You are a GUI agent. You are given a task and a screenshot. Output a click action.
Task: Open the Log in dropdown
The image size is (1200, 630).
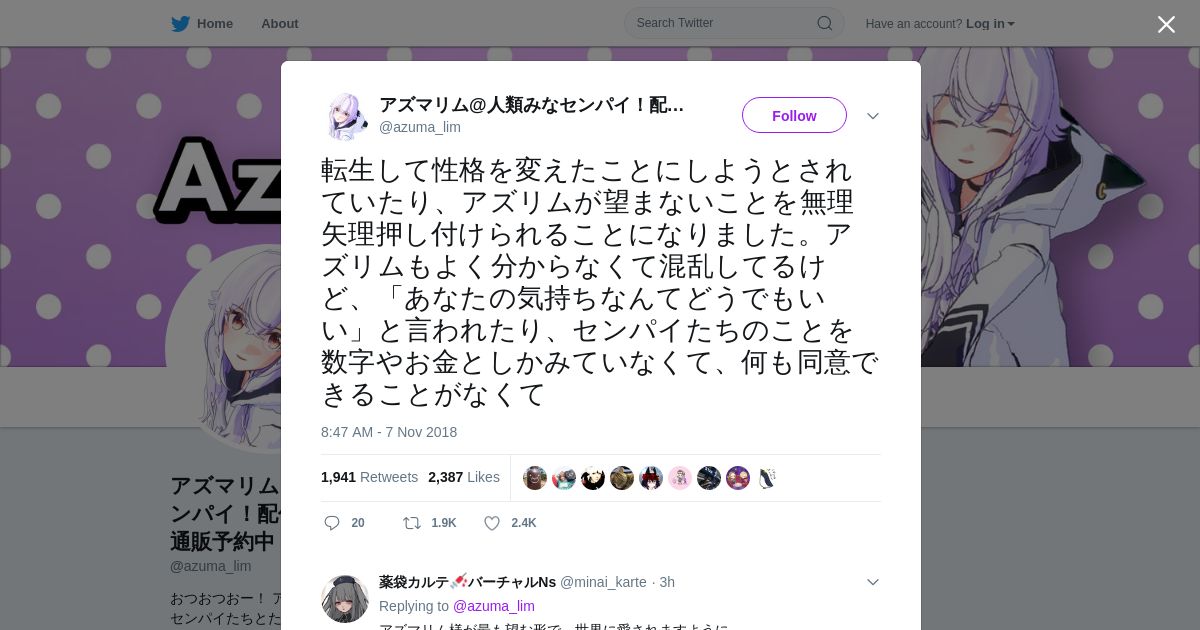pos(990,24)
